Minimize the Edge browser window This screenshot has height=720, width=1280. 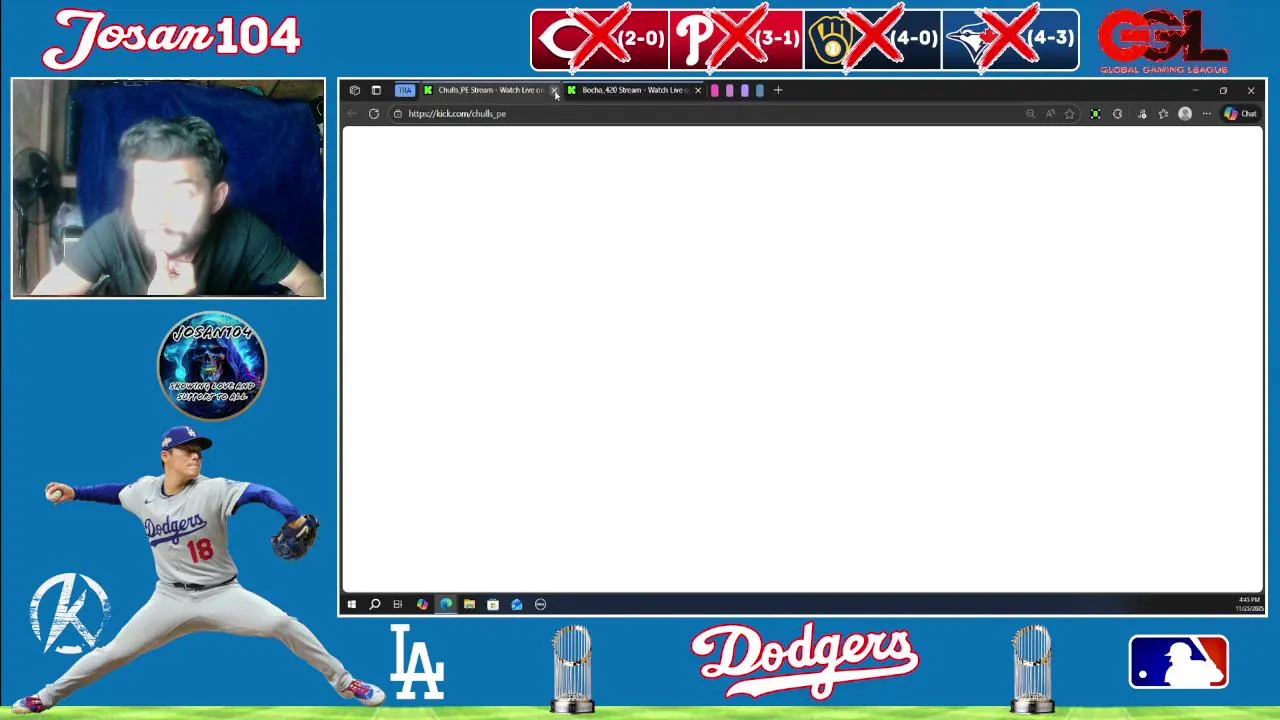1195,90
